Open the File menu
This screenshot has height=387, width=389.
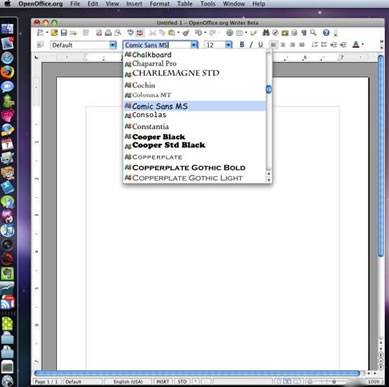(75, 4)
